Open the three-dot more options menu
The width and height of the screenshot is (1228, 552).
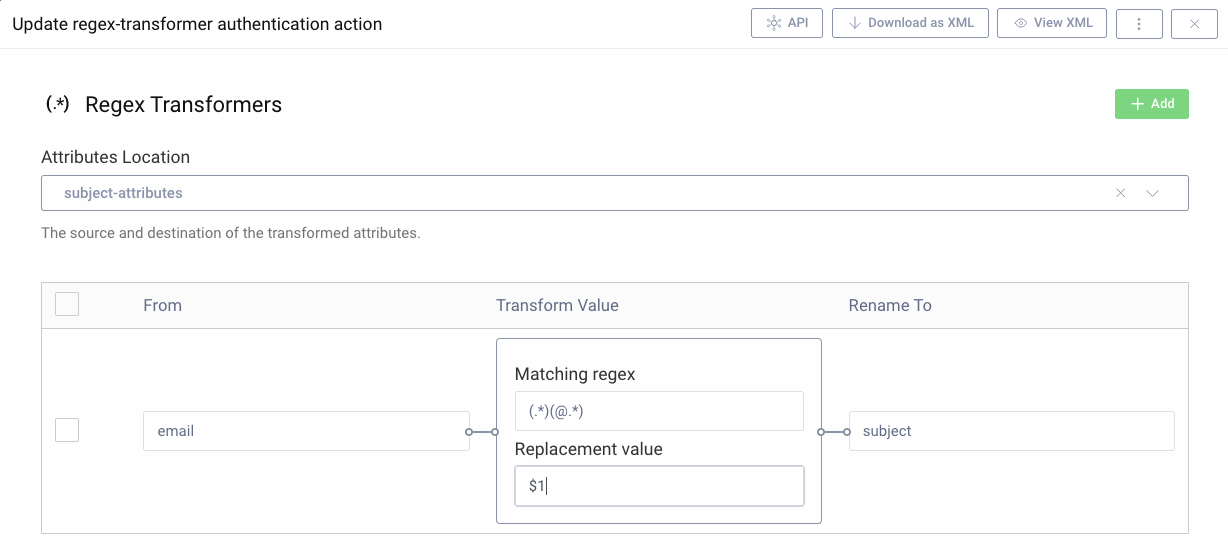pyautogui.click(x=1138, y=23)
